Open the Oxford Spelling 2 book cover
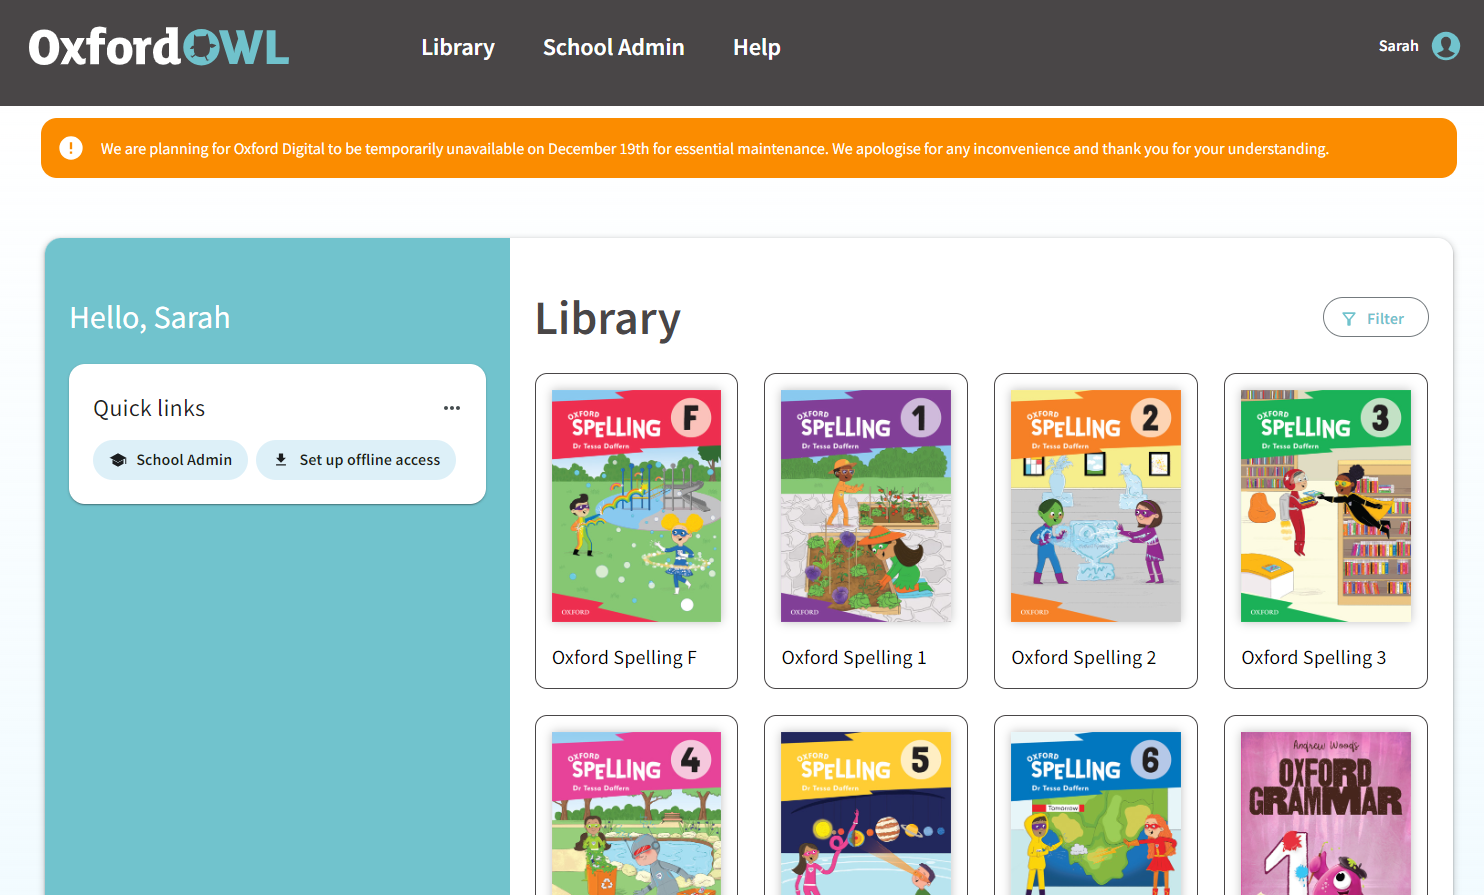Screen dimensions: 1484x895 point(1096,506)
